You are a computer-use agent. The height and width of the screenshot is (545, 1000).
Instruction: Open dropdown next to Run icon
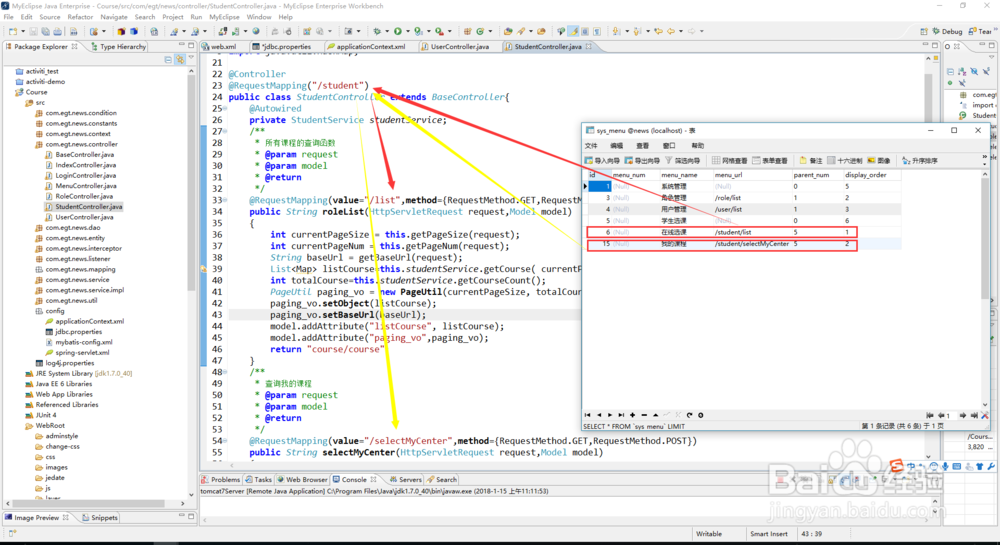407,31
